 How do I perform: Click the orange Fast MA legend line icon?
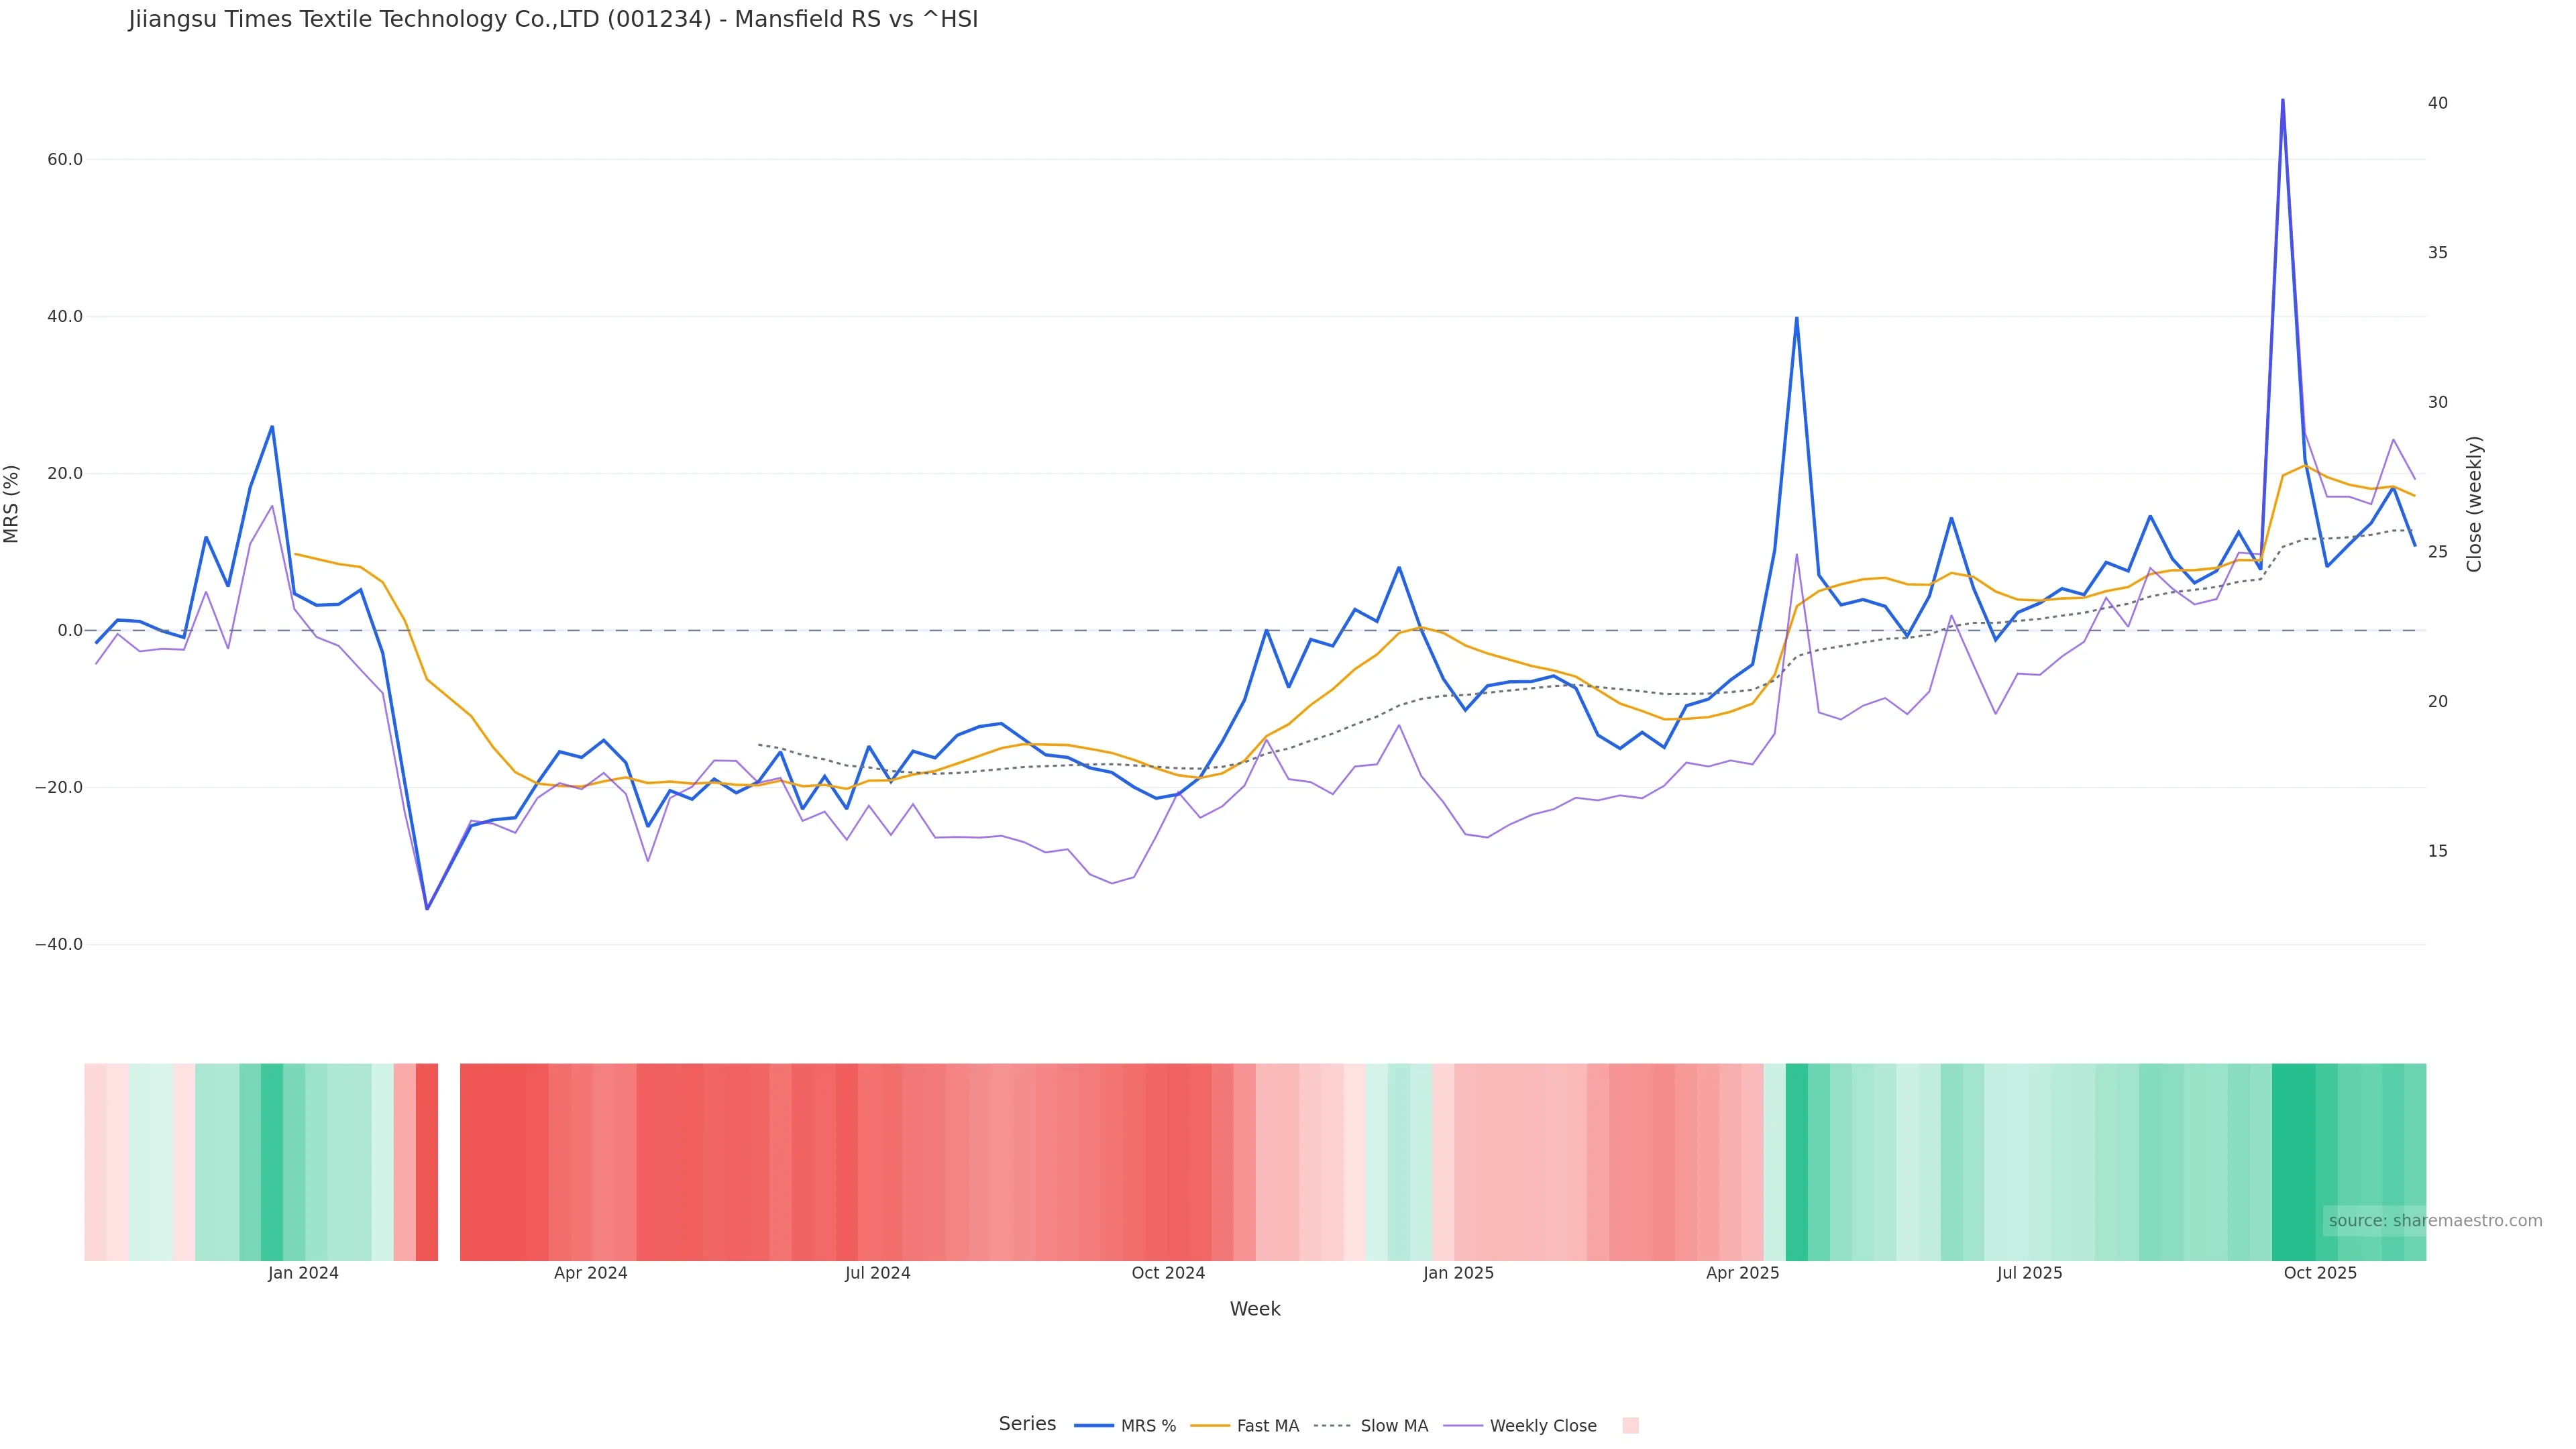[1210, 1426]
